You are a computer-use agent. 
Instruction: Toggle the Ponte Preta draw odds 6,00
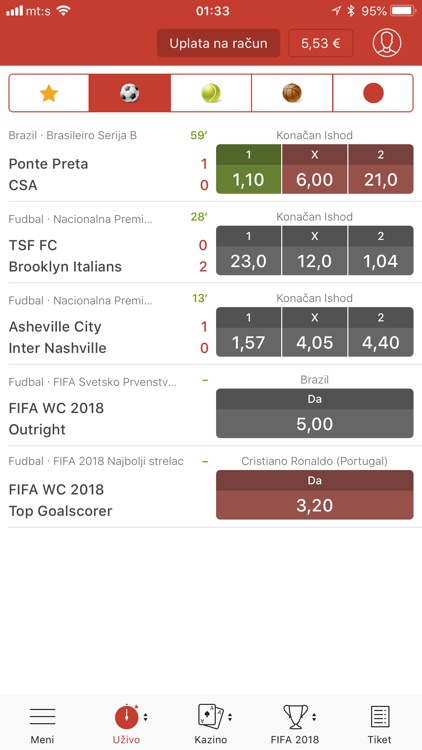(x=315, y=169)
